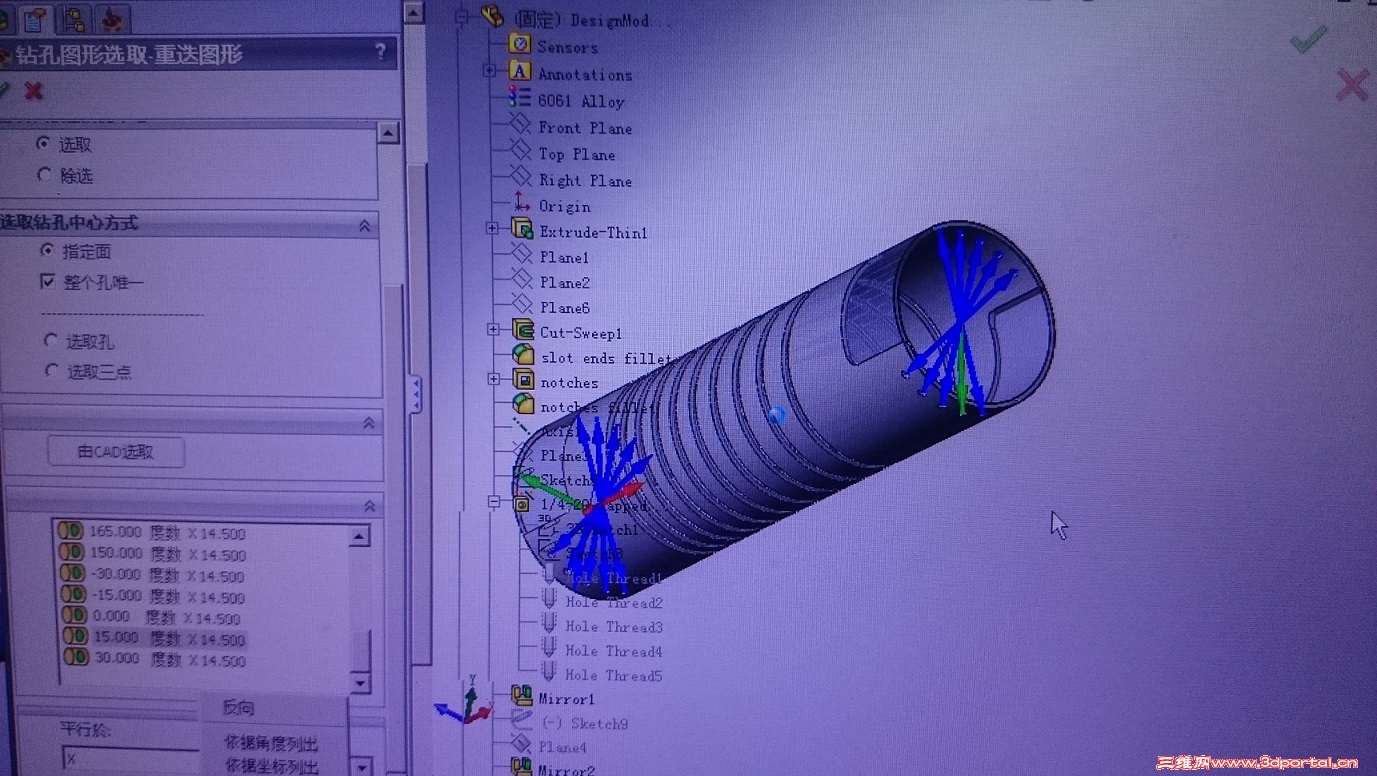
Task: Select Hole Thread4 in the tree
Action: (x=613, y=651)
